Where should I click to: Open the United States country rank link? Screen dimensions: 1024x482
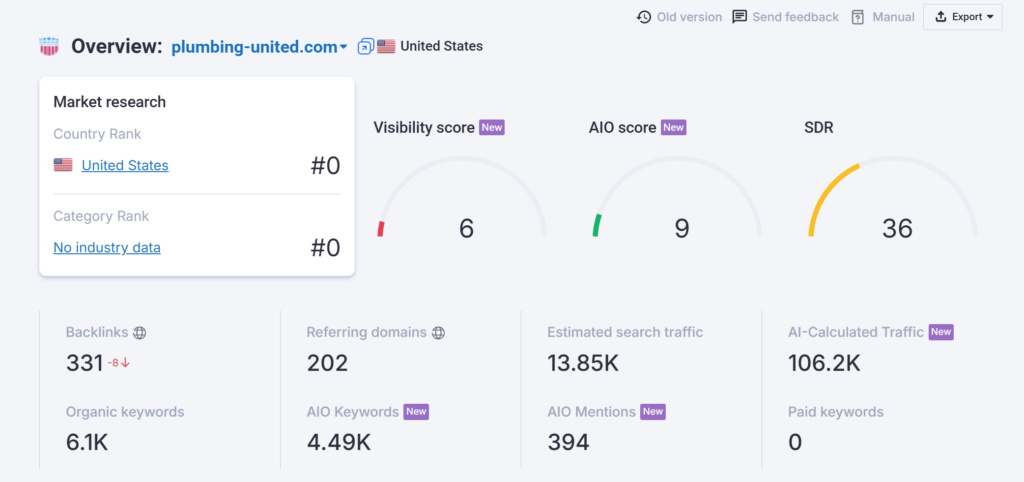tap(125, 165)
